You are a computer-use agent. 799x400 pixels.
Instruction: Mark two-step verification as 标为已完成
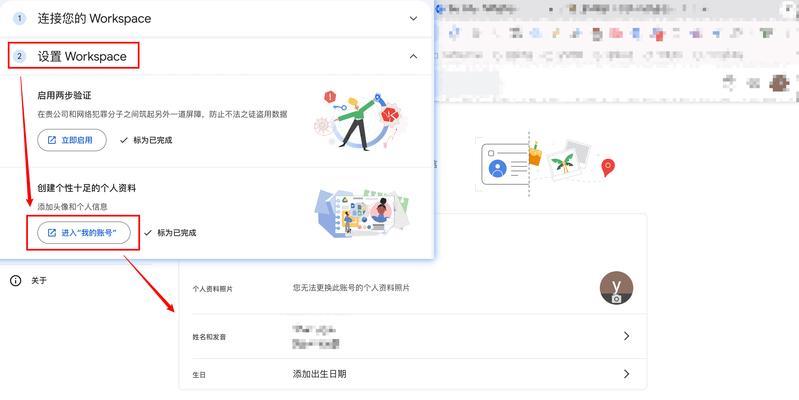pyautogui.click(x=146, y=140)
